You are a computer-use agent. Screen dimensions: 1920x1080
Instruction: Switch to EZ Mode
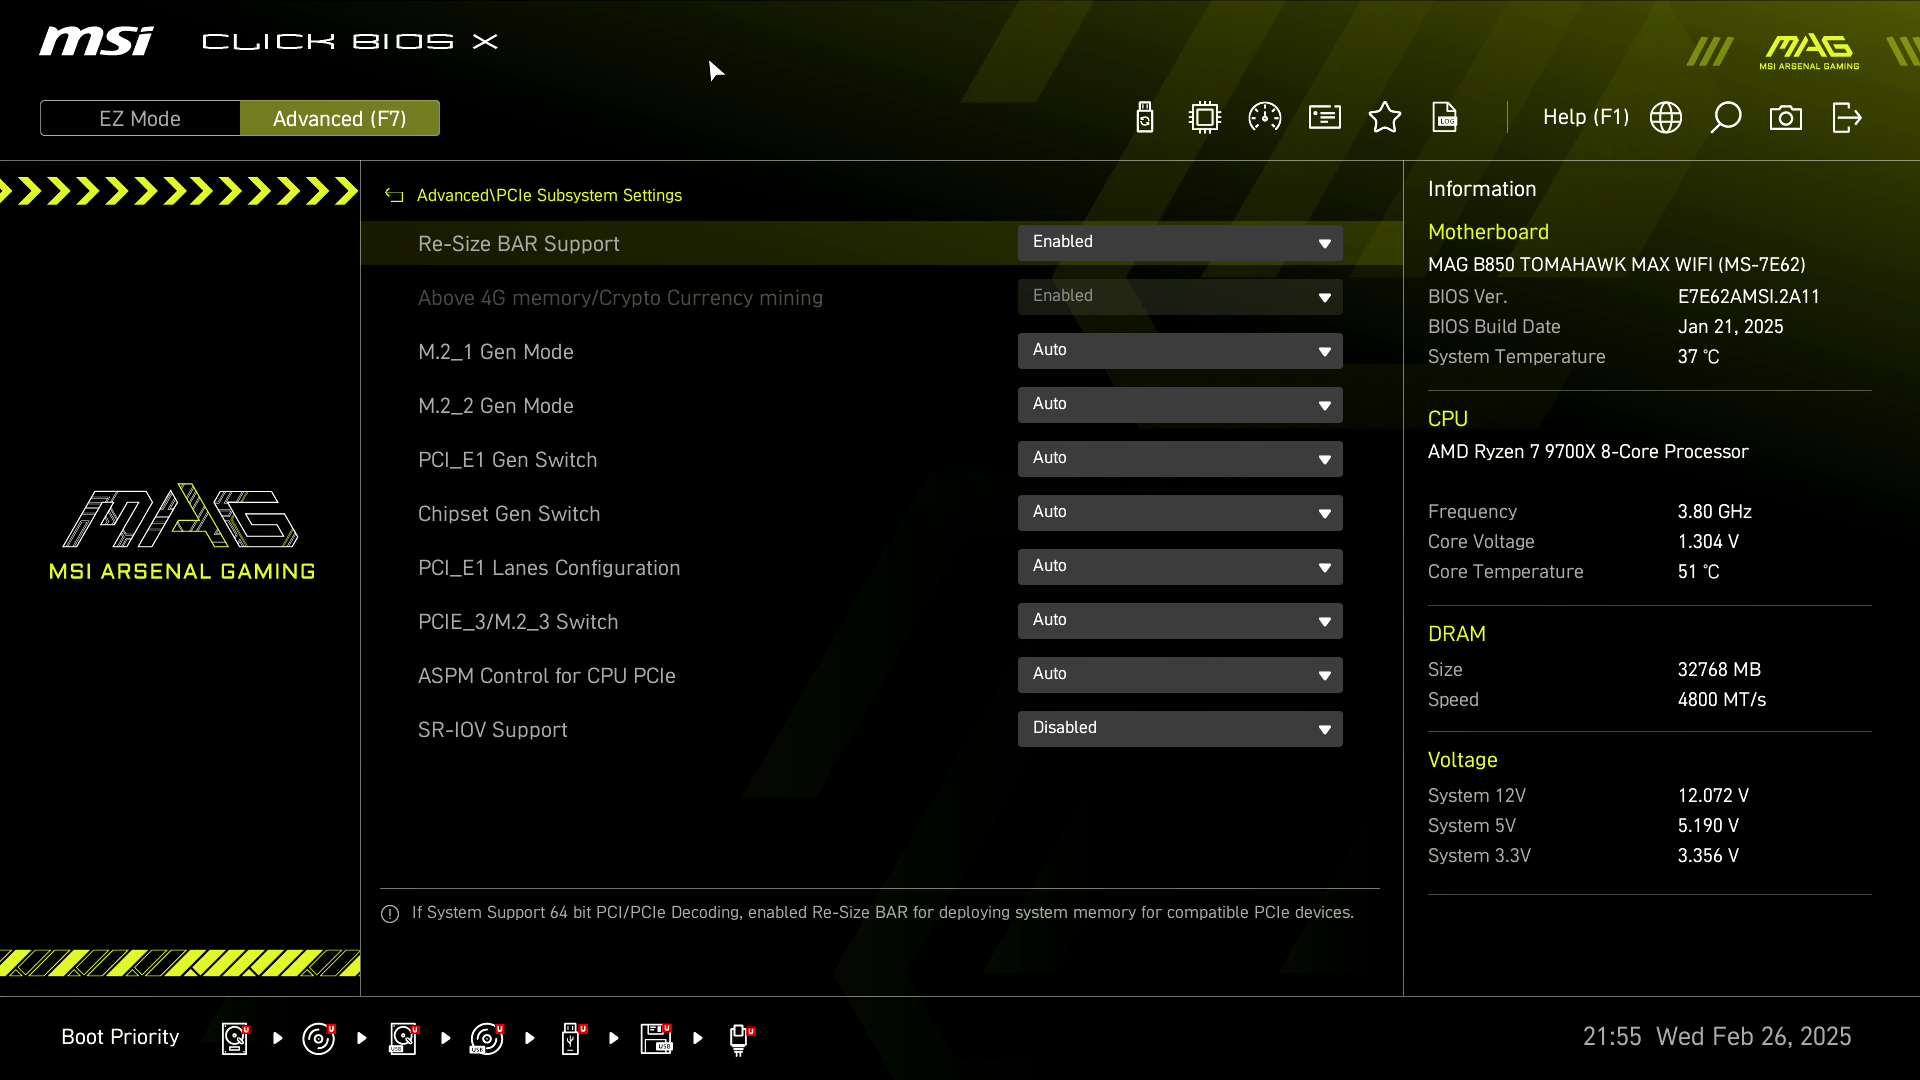click(x=140, y=118)
